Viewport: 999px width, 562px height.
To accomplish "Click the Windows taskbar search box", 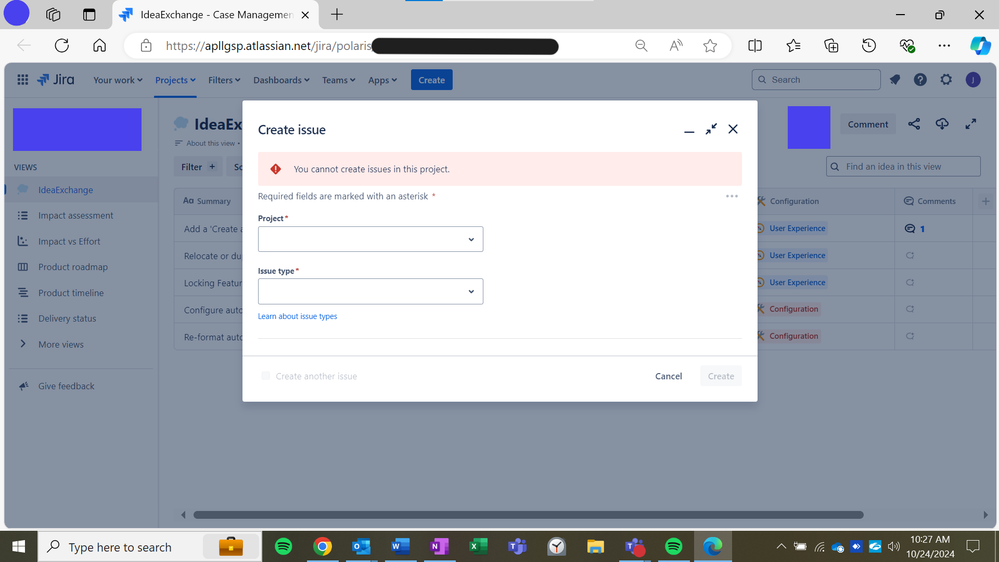I will 150,547.
